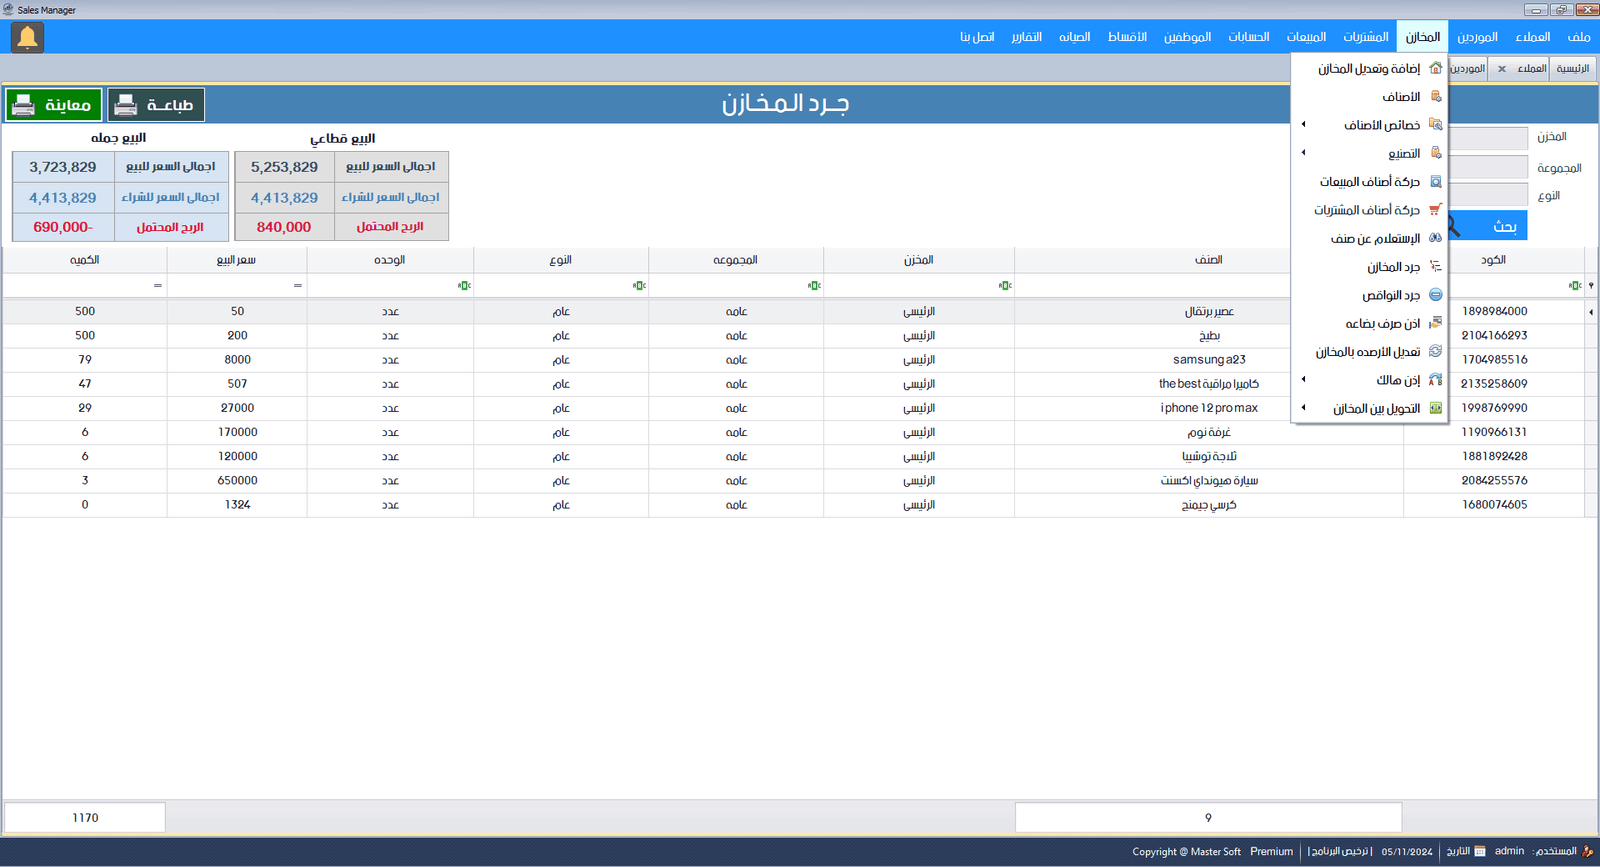Image resolution: width=1600 pixels, height=867 pixels.
Task: Click the red cart icon for حركة أصناف المشتريات
Action: [1435, 210]
